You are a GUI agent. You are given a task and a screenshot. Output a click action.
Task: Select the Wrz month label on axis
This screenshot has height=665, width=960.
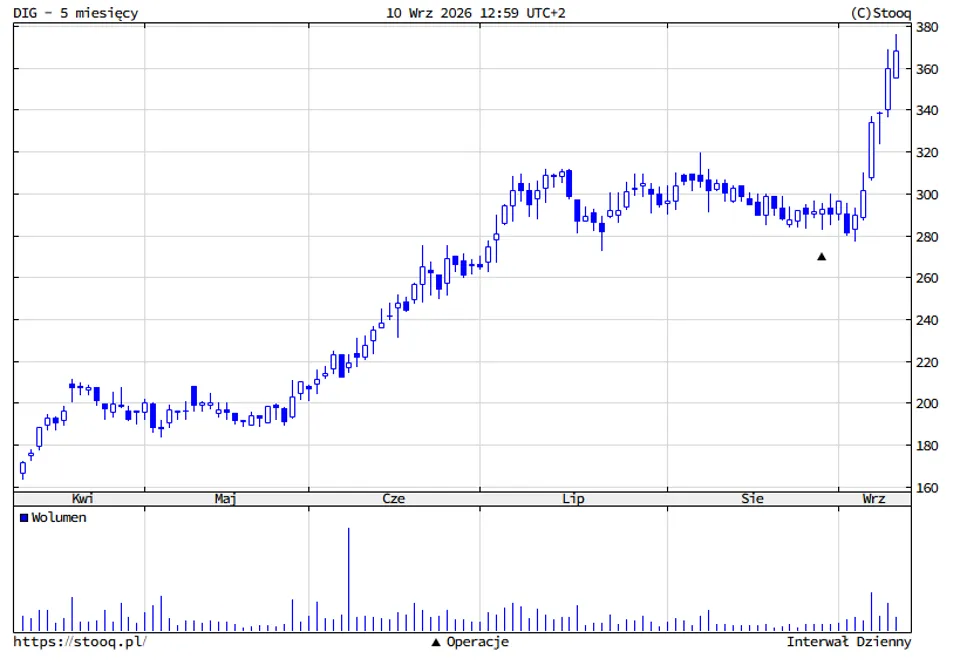coord(874,498)
